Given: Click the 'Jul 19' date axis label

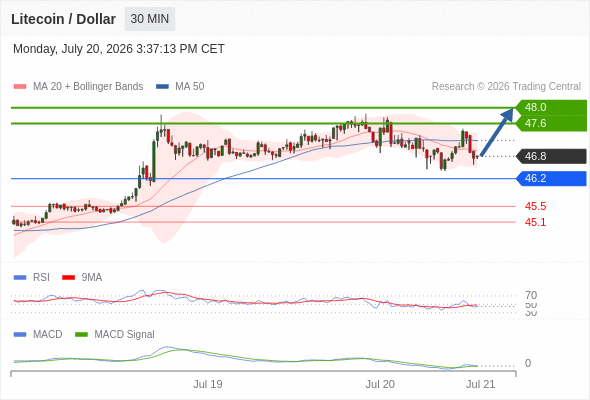Looking at the screenshot, I should tap(208, 384).
